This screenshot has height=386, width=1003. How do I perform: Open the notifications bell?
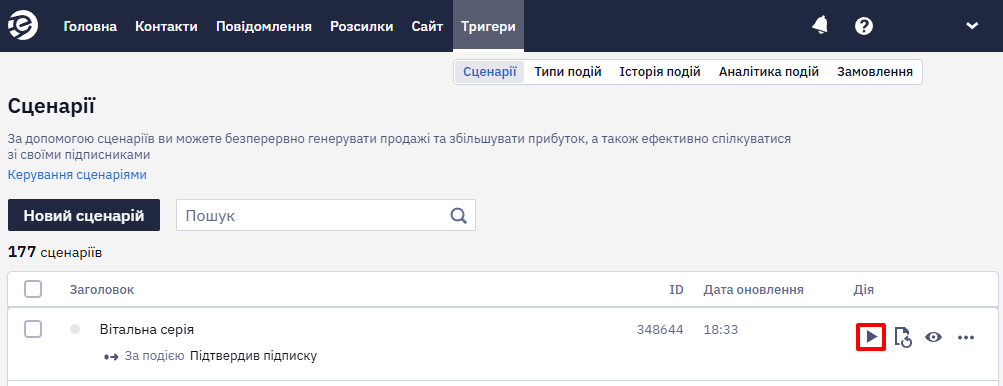click(819, 26)
